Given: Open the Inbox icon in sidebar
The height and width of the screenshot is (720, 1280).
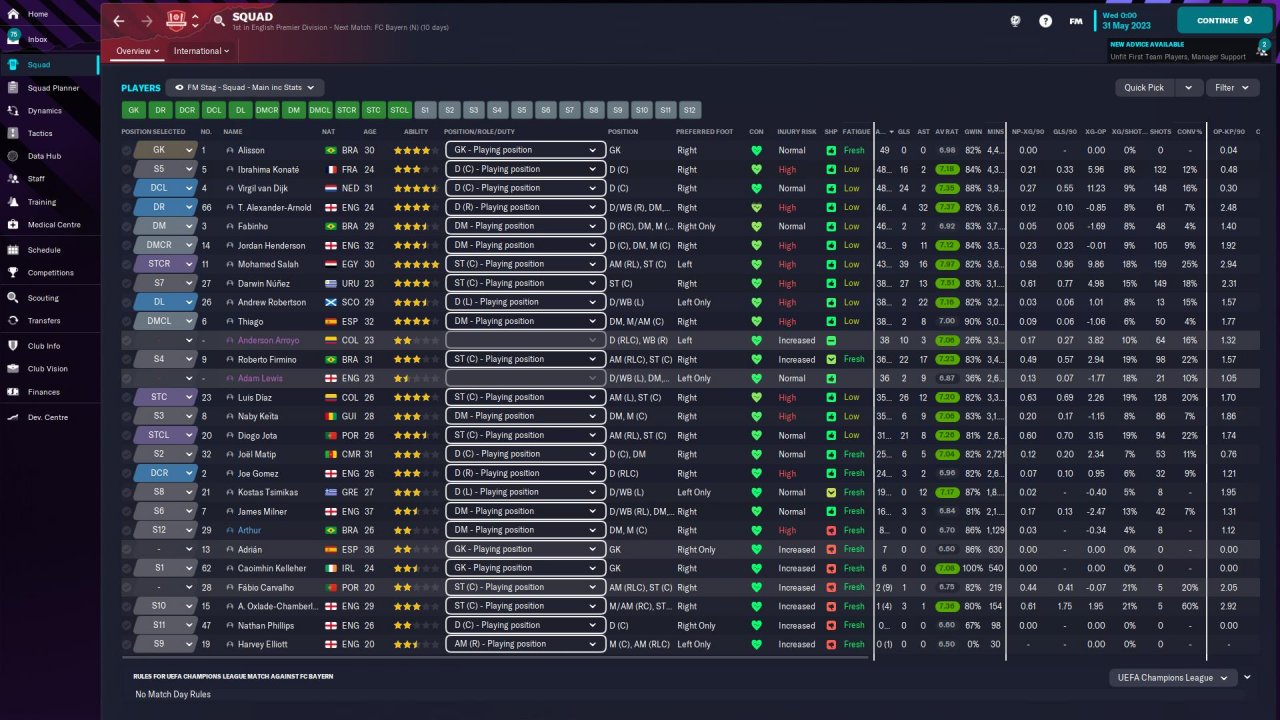Looking at the screenshot, I should [x=14, y=39].
